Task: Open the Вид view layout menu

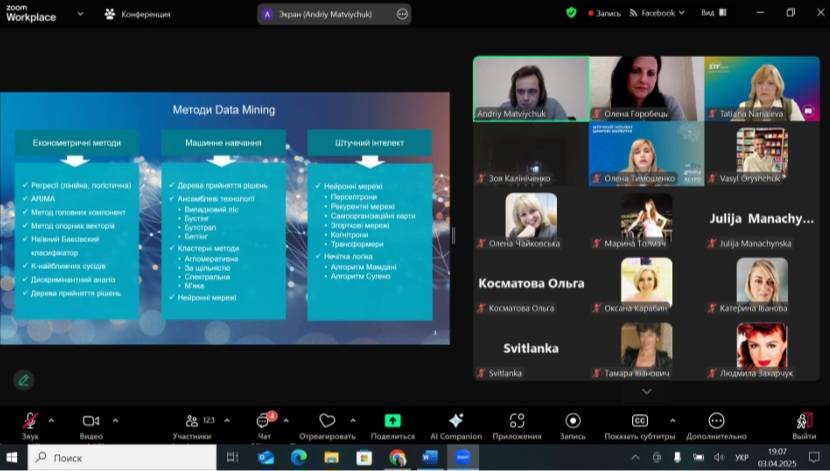Action: (711, 13)
